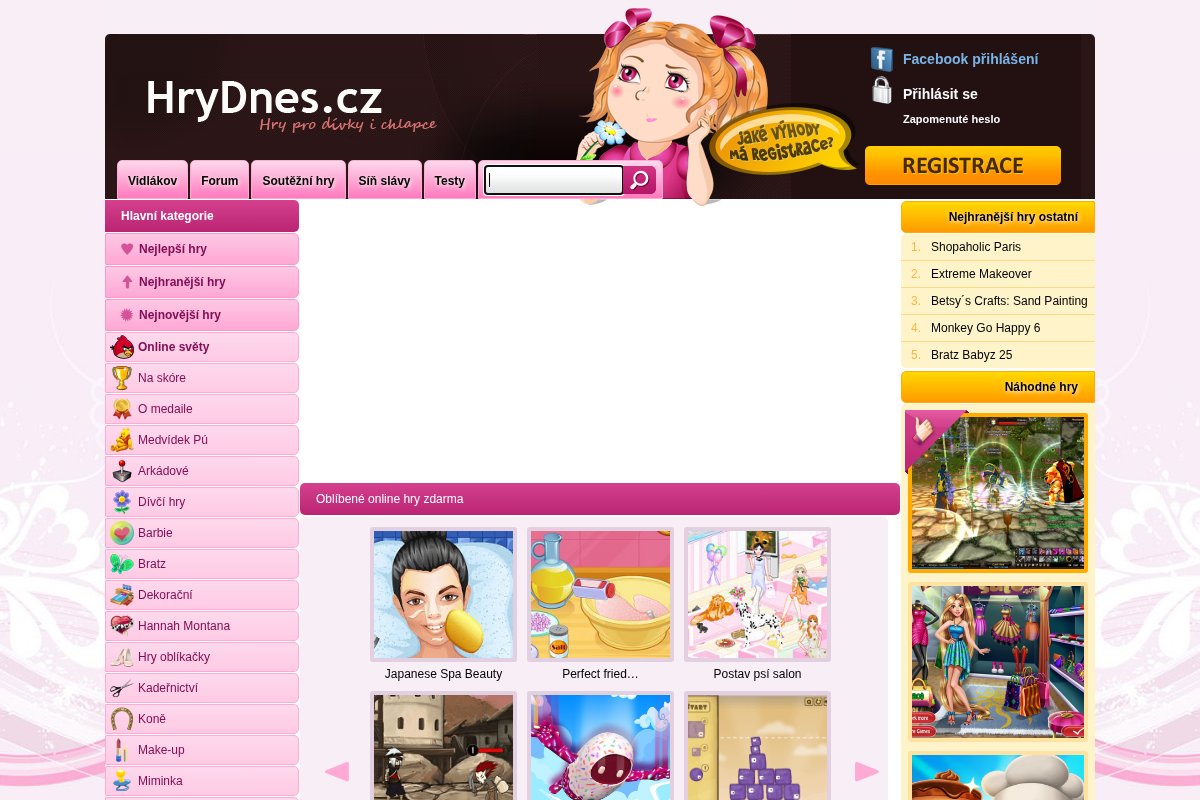Click the magnifier search button
The width and height of the screenshot is (1200, 800).
(640, 180)
